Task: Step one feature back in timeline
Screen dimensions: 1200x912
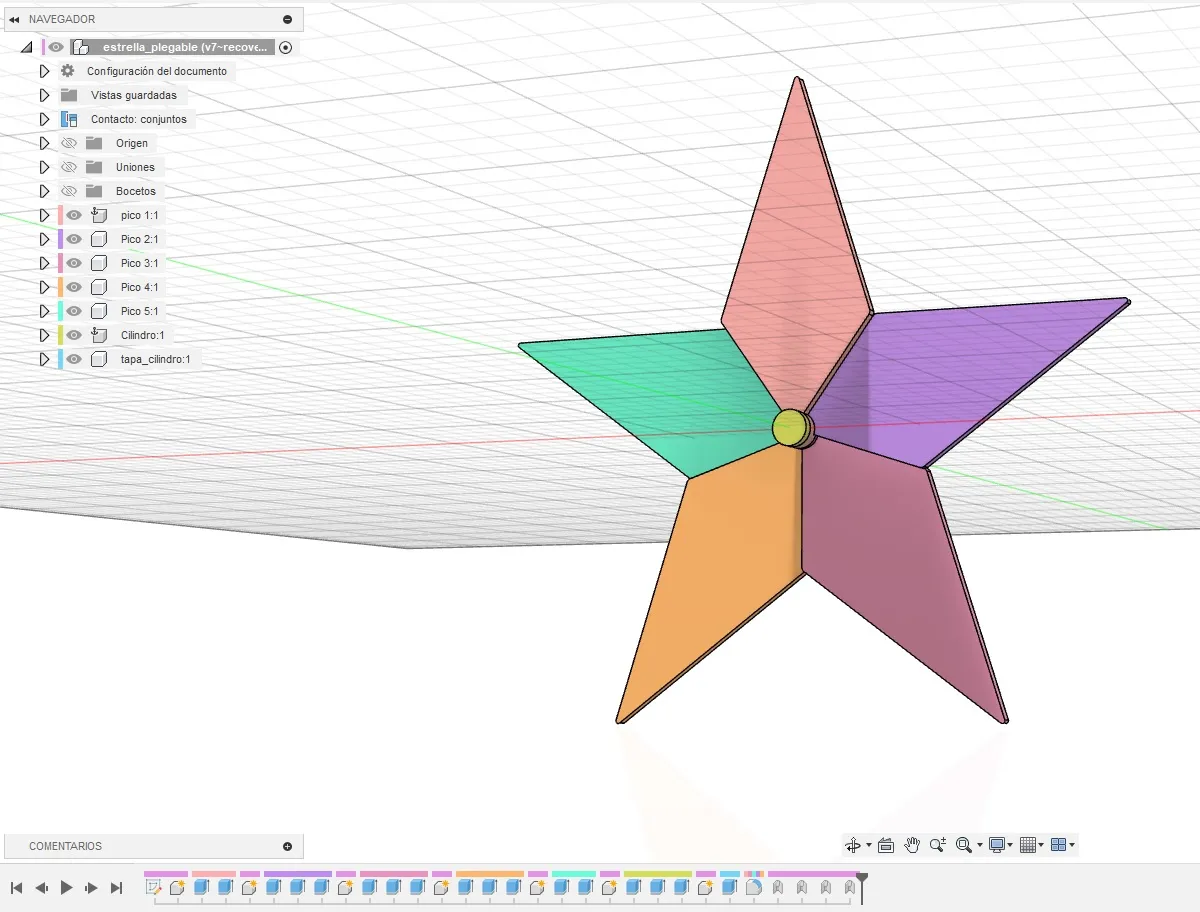Action: pyautogui.click(x=42, y=887)
